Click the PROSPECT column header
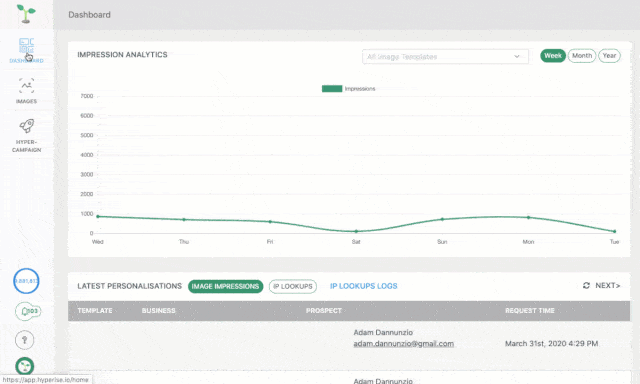640x384 pixels. pyautogui.click(x=324, y=311)
